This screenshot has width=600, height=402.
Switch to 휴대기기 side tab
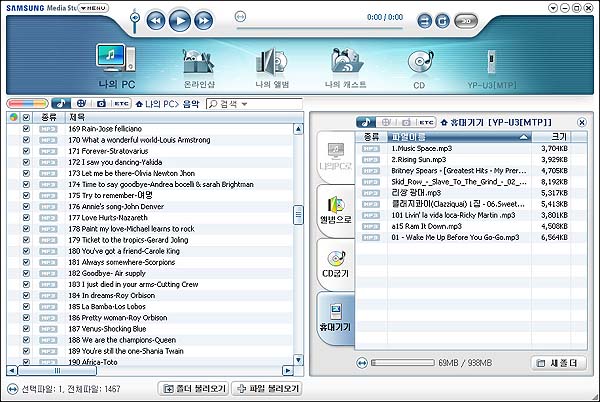pos(336,318)
